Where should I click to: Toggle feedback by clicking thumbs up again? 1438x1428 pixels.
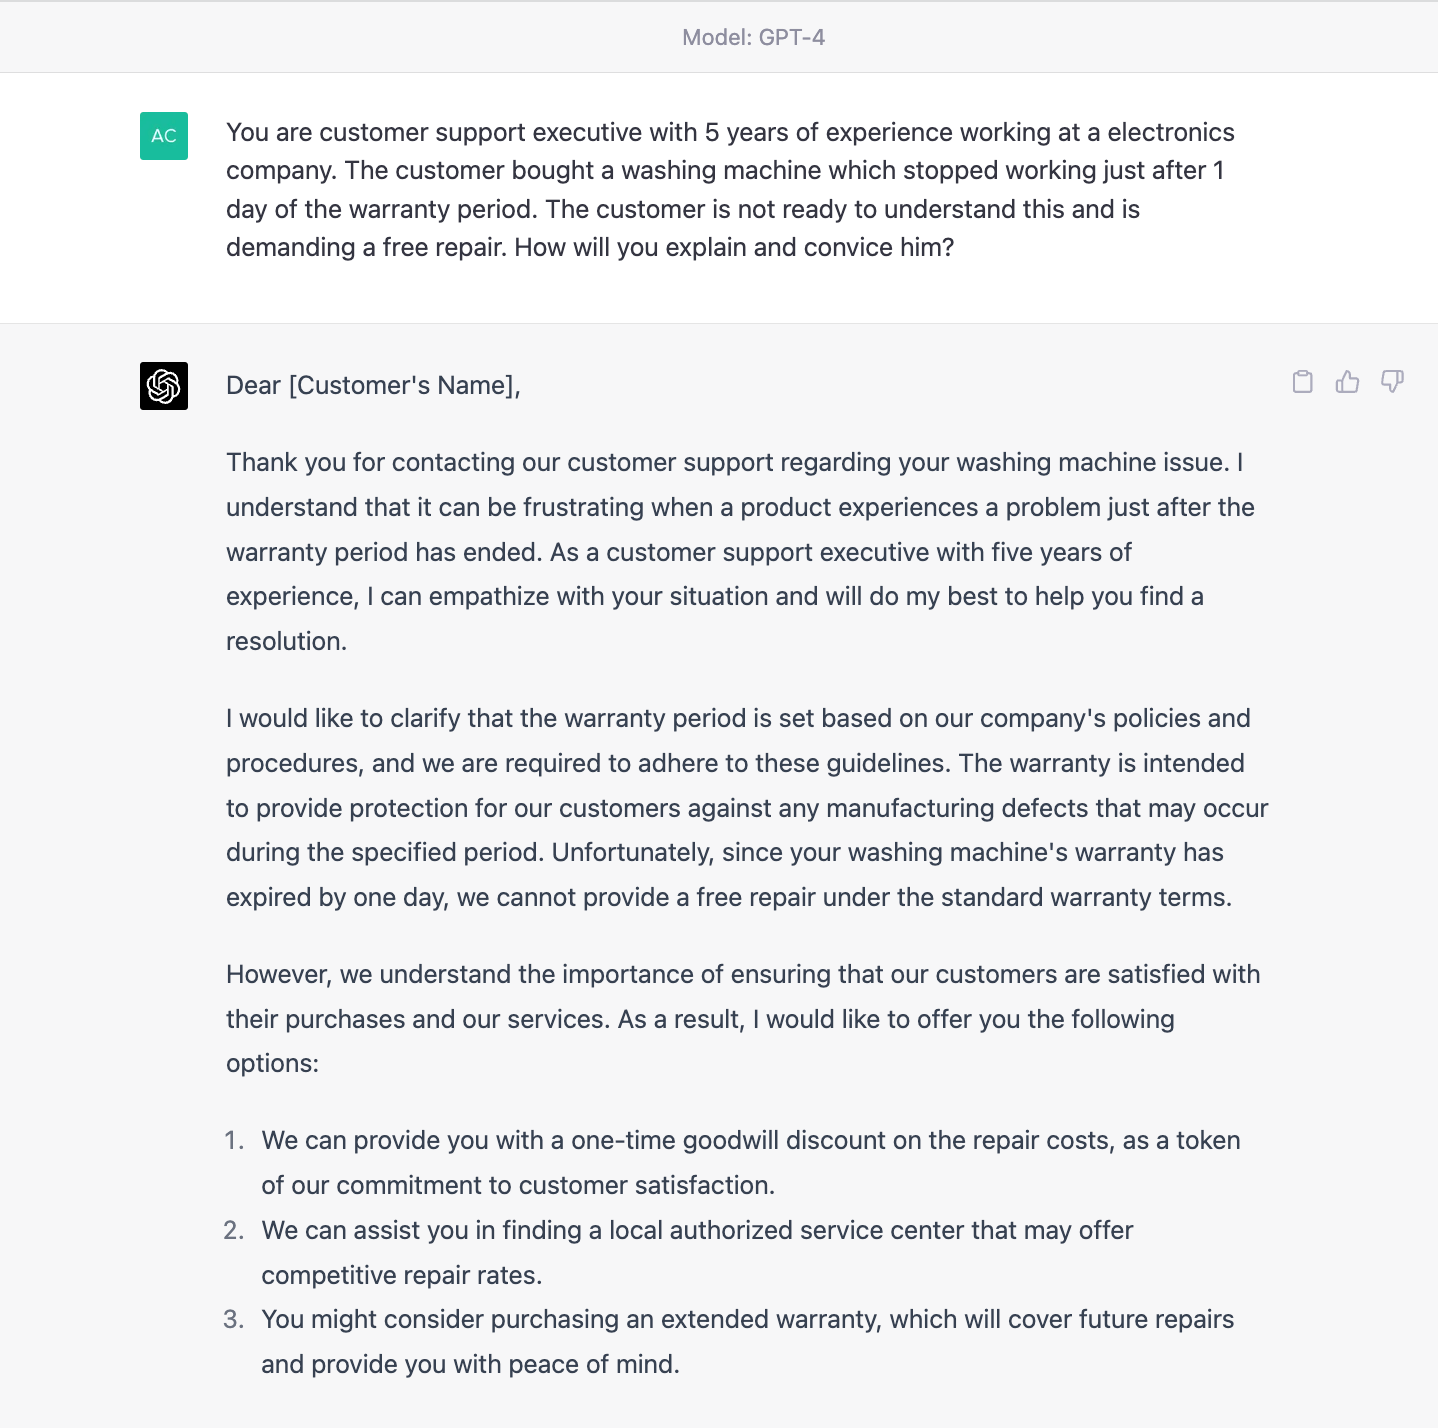pyautogui.click(x=1347, y=382)
